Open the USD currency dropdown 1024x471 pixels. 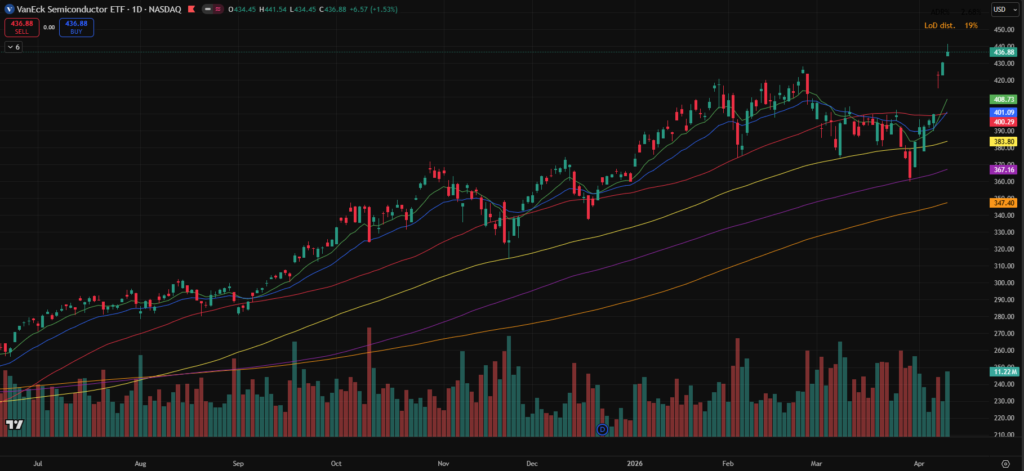point(1002,10)
